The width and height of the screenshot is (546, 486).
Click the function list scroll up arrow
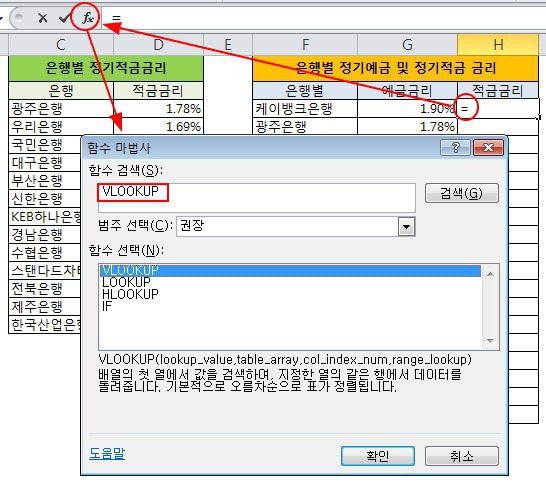click(x=490, y=274)
